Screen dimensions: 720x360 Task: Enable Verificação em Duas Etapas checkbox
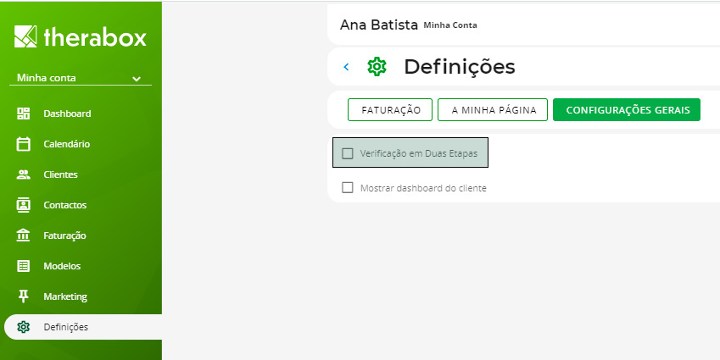click(348, 153)
